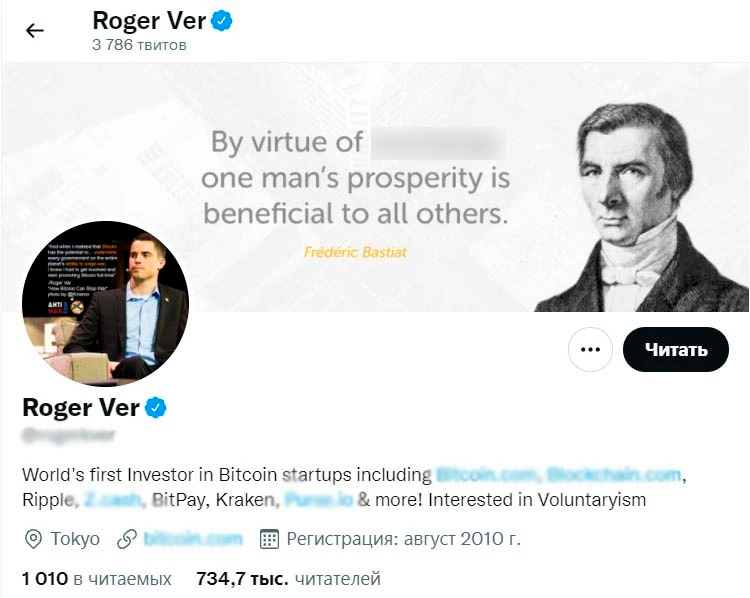Click the calendar icon by registration date
The width and height of the screenshot is (750, 598).
click(268, 539)
